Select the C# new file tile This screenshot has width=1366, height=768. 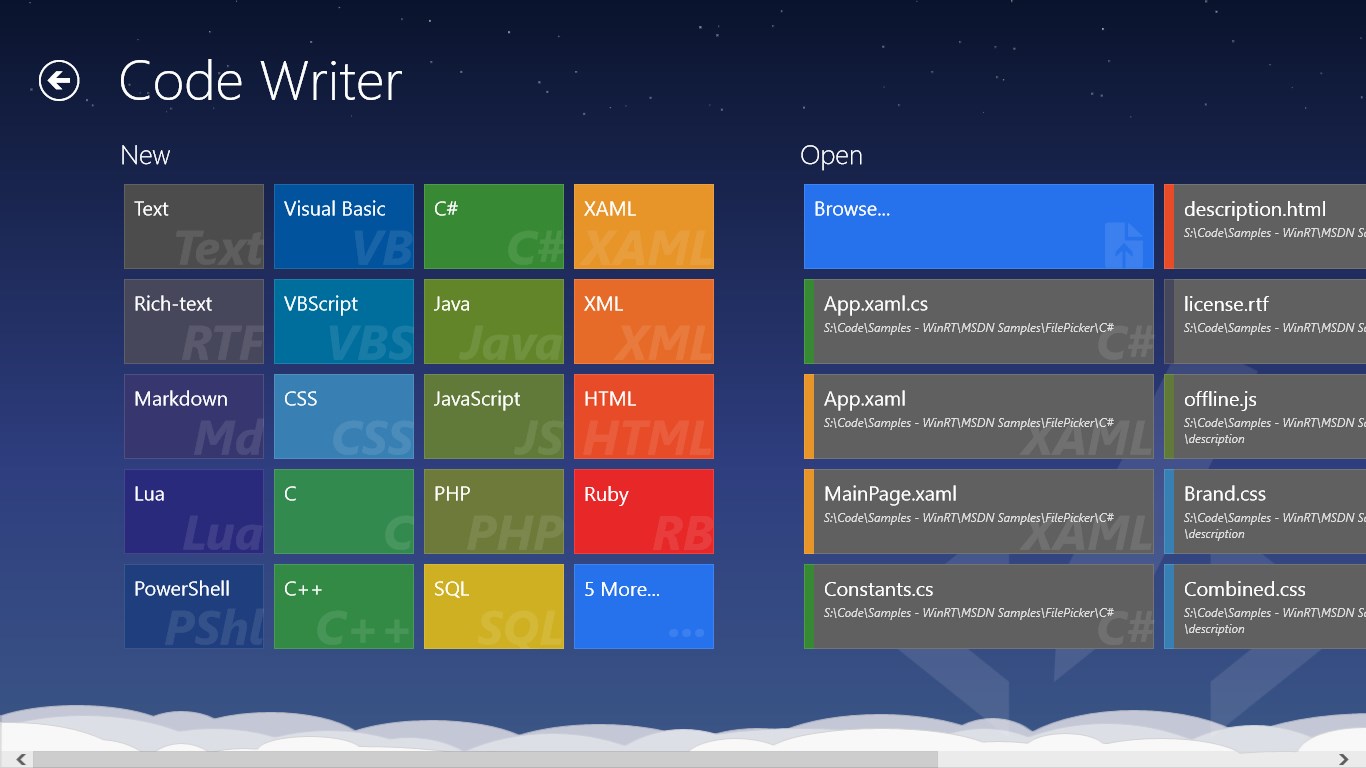pos(494,226)
